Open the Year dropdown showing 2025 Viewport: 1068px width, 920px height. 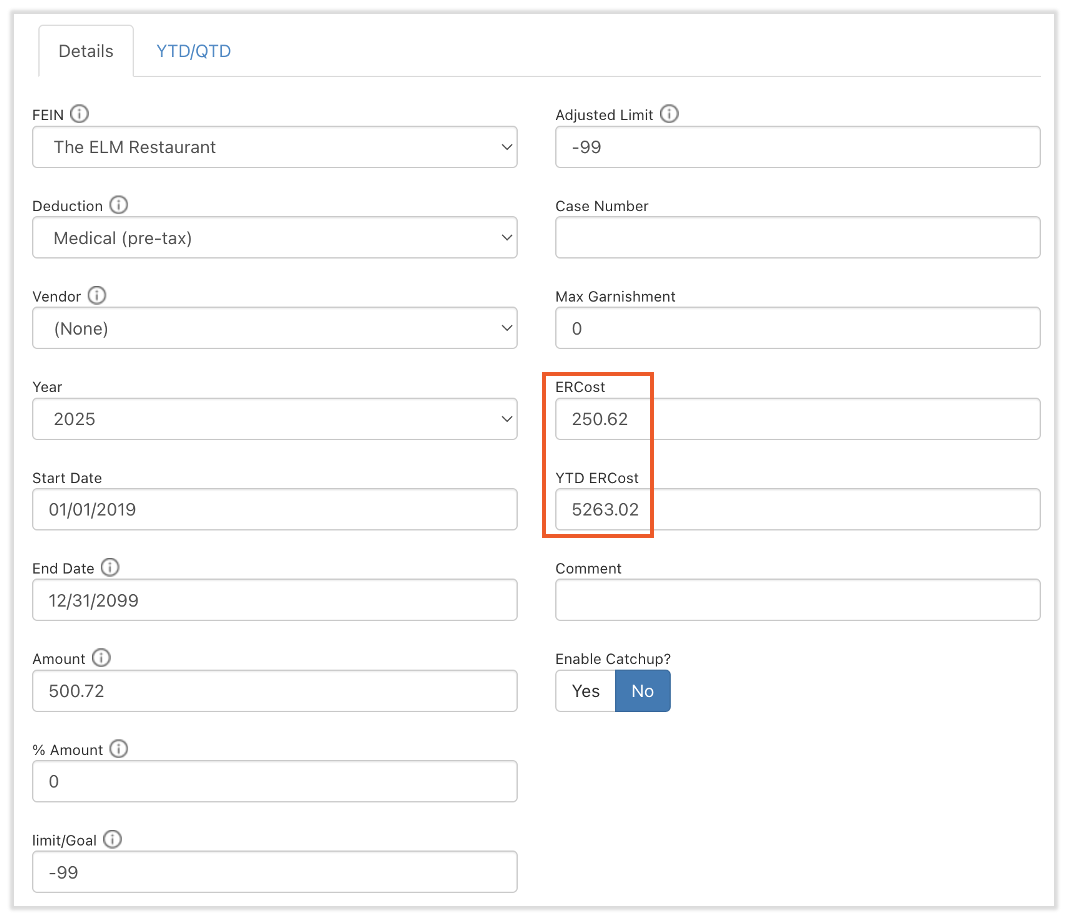pyautogui.click(x=274, y=419)
